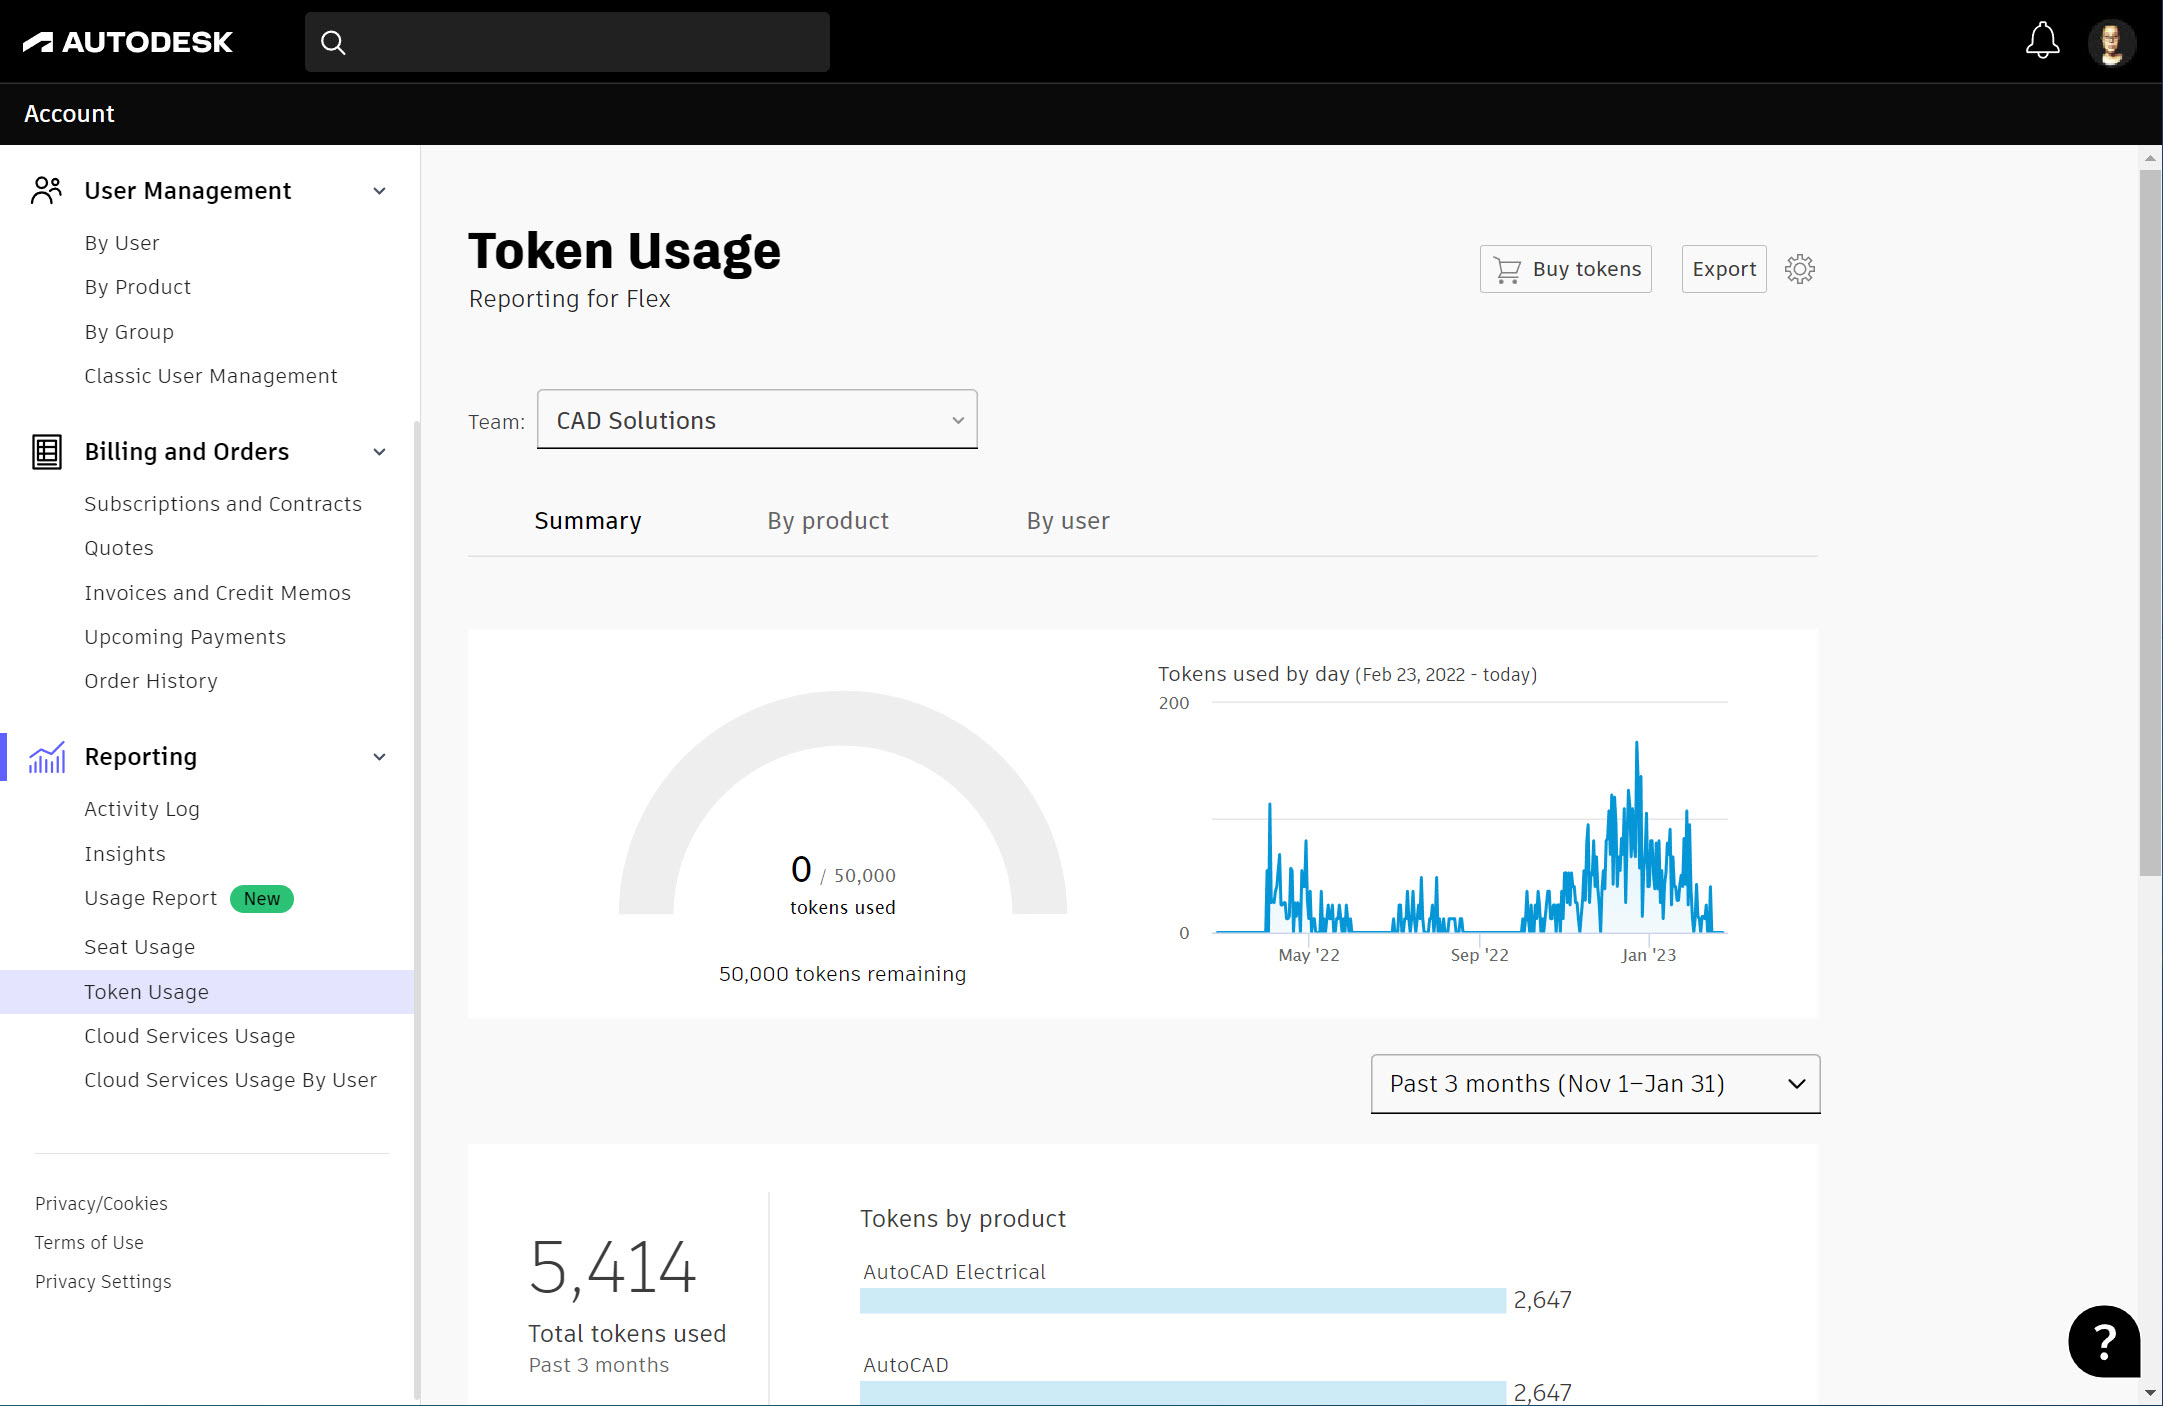Screen dimensions: 2163x1406
Task: Click the page vertical scrollbar thumb
Action: pyautogui.click(x=2150, y=522)
